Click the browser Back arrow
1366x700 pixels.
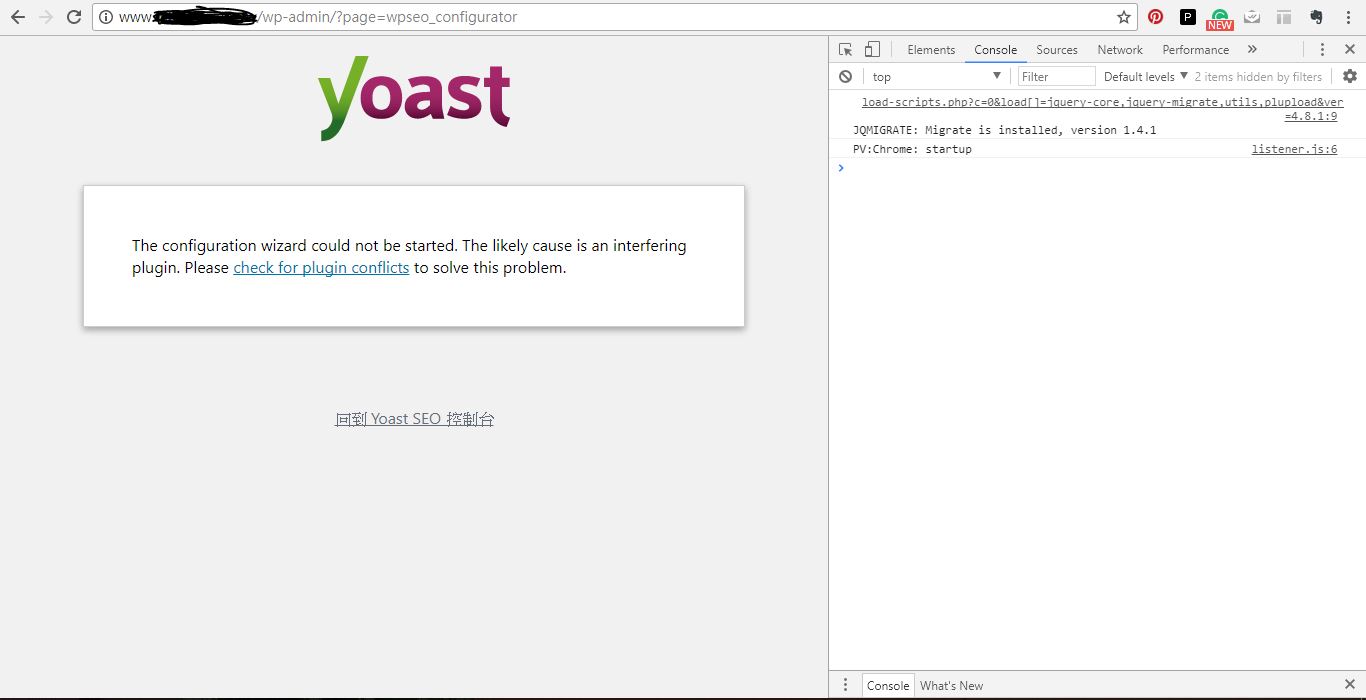17,17
